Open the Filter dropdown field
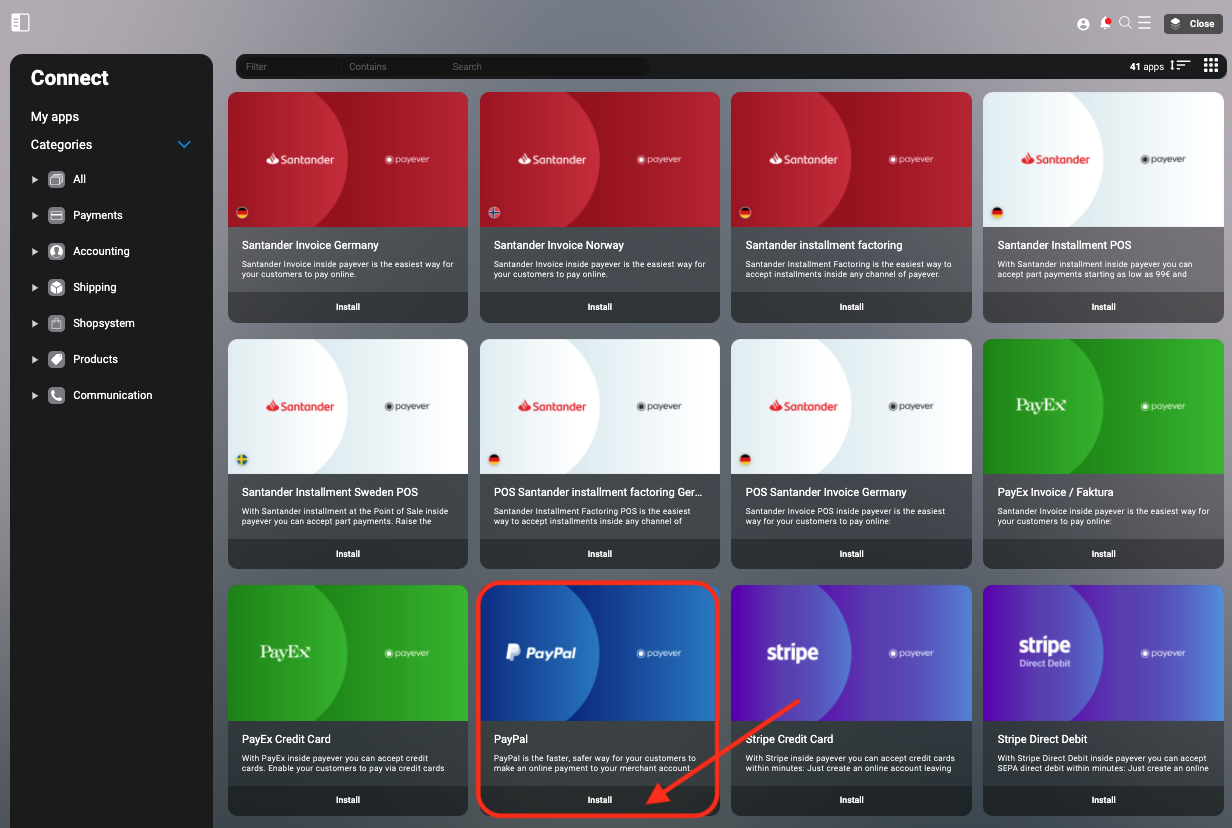Image resolution: width=1232 pixels, height=828 pixels. 290,67
